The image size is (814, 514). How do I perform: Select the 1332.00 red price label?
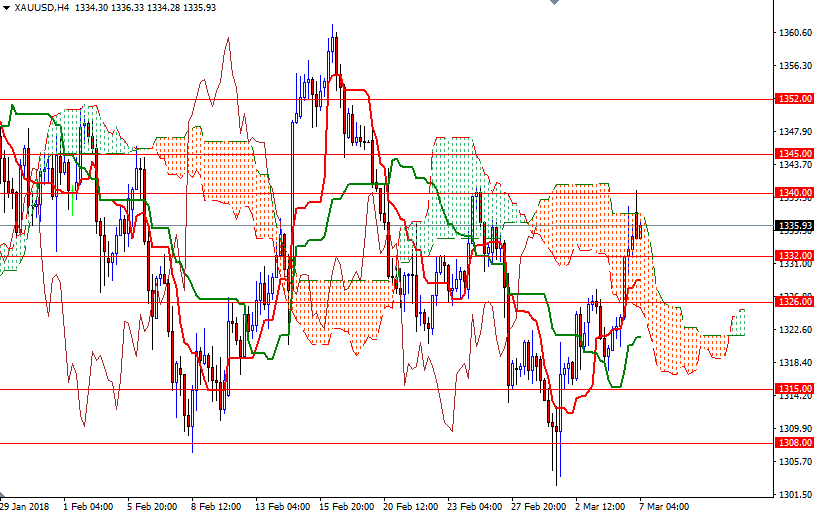794,256
